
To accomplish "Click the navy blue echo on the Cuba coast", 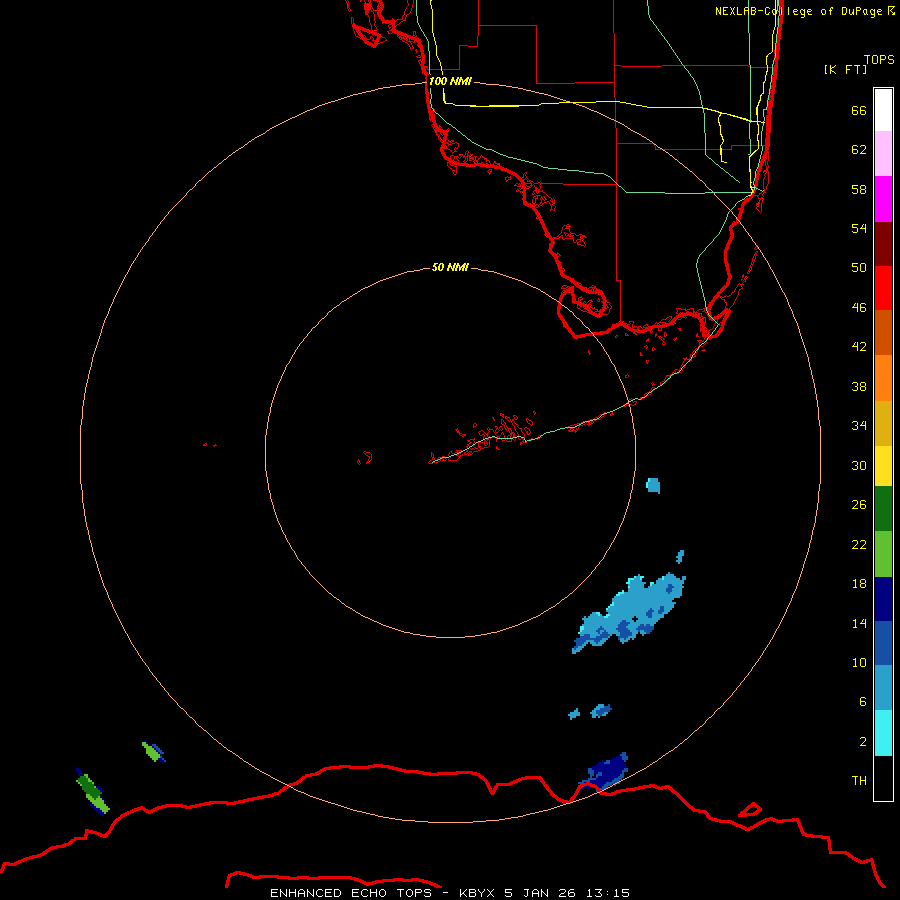I will [605, 773].
